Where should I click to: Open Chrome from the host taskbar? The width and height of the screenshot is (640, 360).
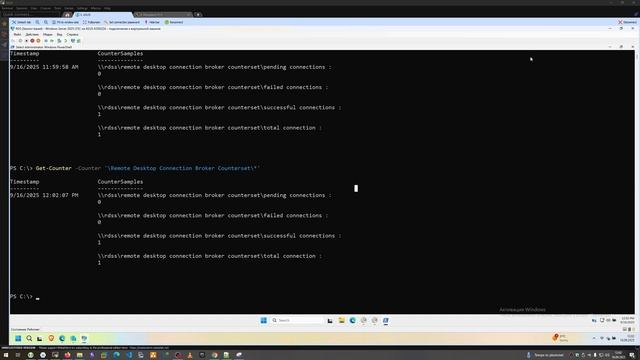[x=214, y=356]
